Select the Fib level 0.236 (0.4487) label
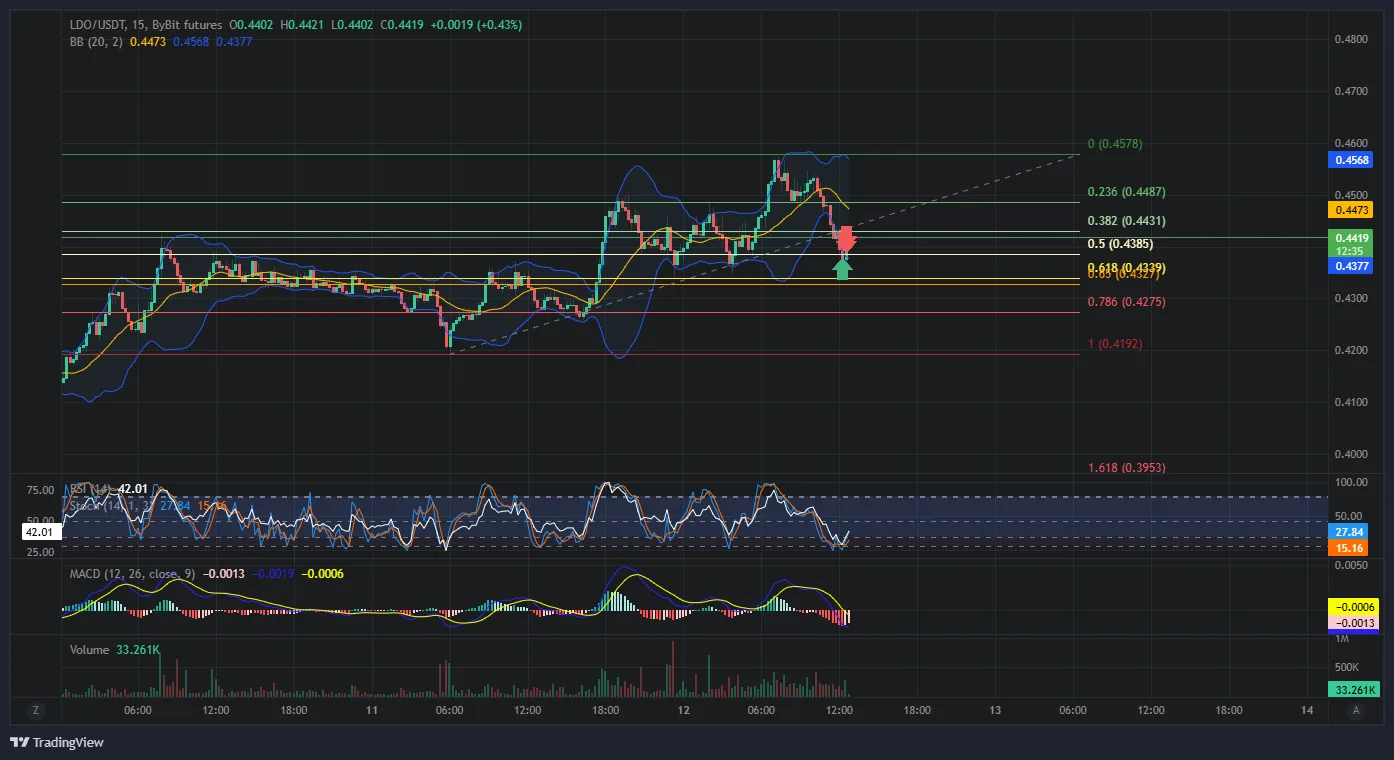Image resolution: width=1394 pixels, height=760 pixels. (x=1126, y=192)
